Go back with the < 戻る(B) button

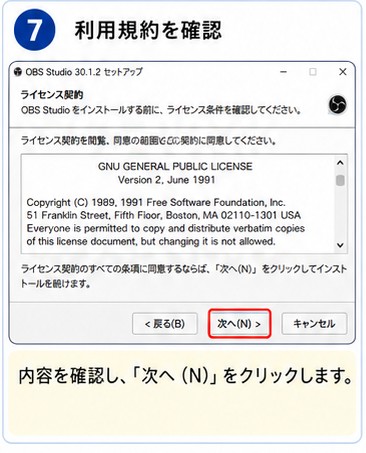pos(165,323)
